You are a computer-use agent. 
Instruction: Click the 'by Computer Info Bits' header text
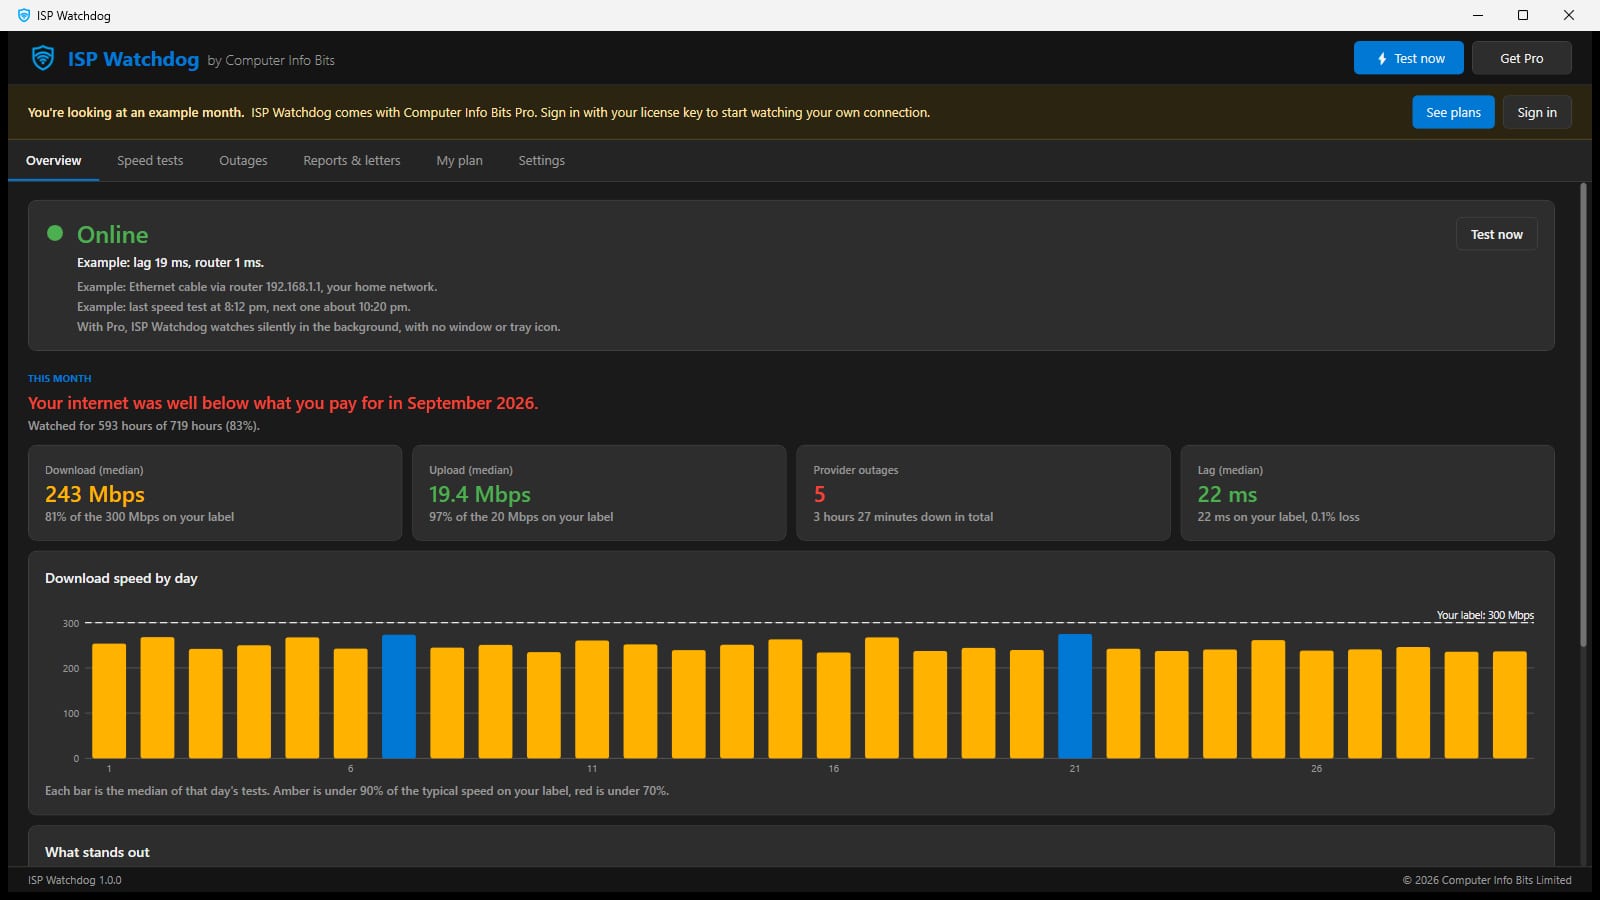point(271,60)
